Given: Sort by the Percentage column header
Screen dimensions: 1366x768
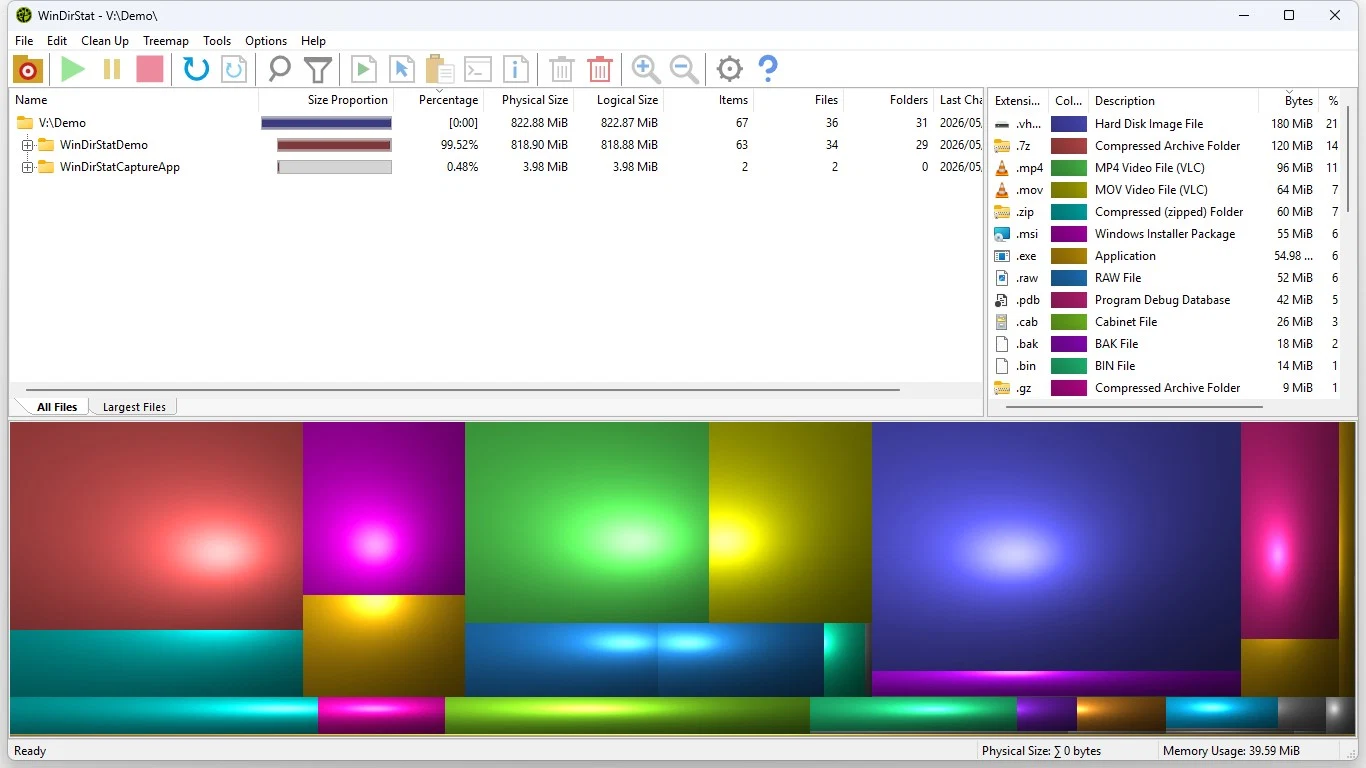Looking at the screenshot, I should coord(438,100).
